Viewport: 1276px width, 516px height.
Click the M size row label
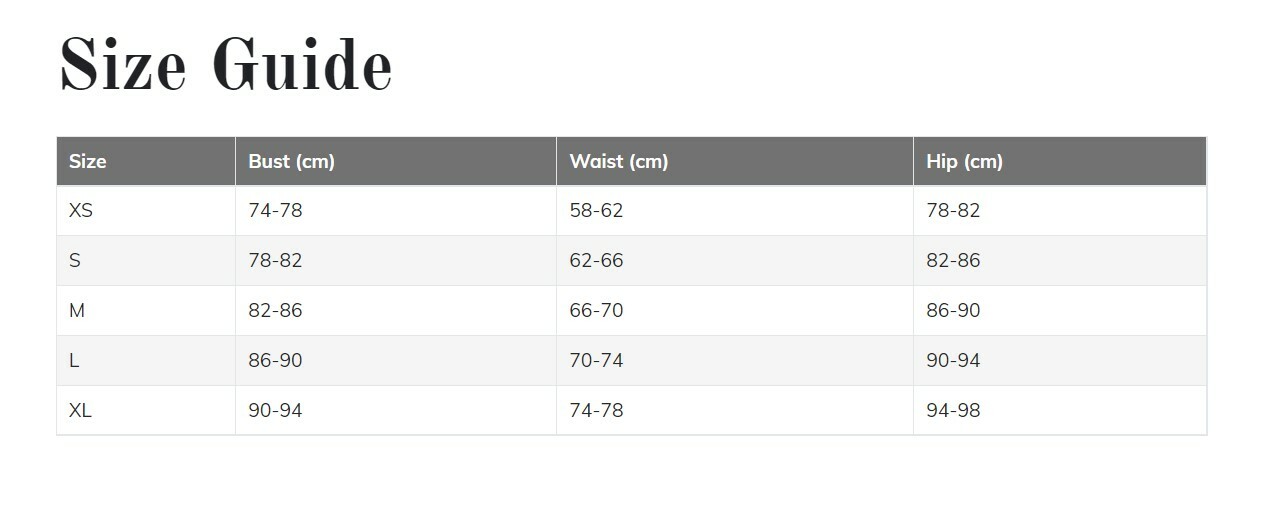77,311
